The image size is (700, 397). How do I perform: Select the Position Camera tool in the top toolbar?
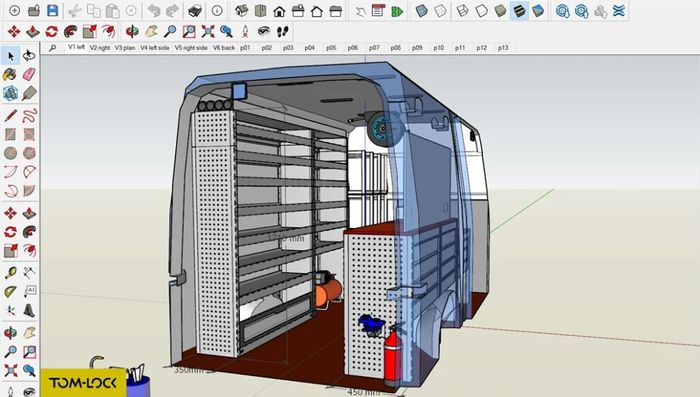point(245,31)
